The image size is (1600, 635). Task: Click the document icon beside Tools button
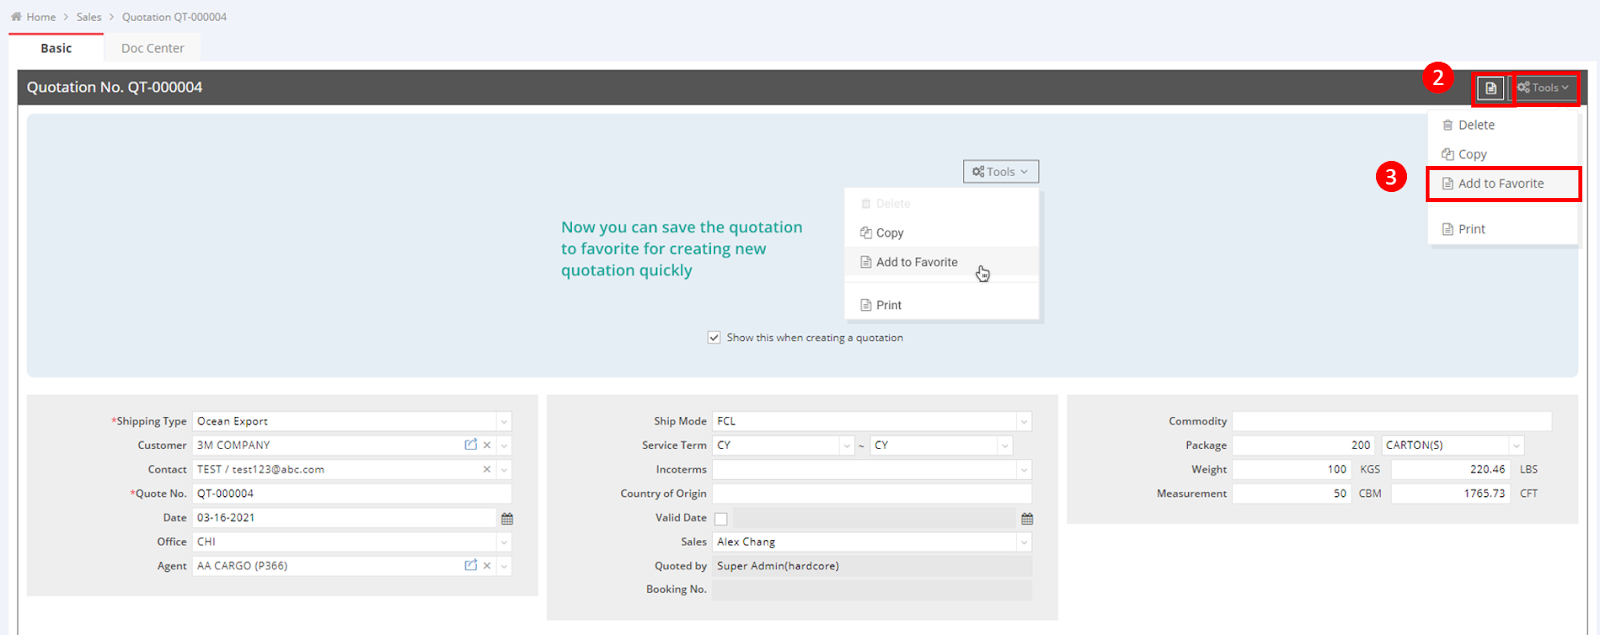pos(1490,88)
